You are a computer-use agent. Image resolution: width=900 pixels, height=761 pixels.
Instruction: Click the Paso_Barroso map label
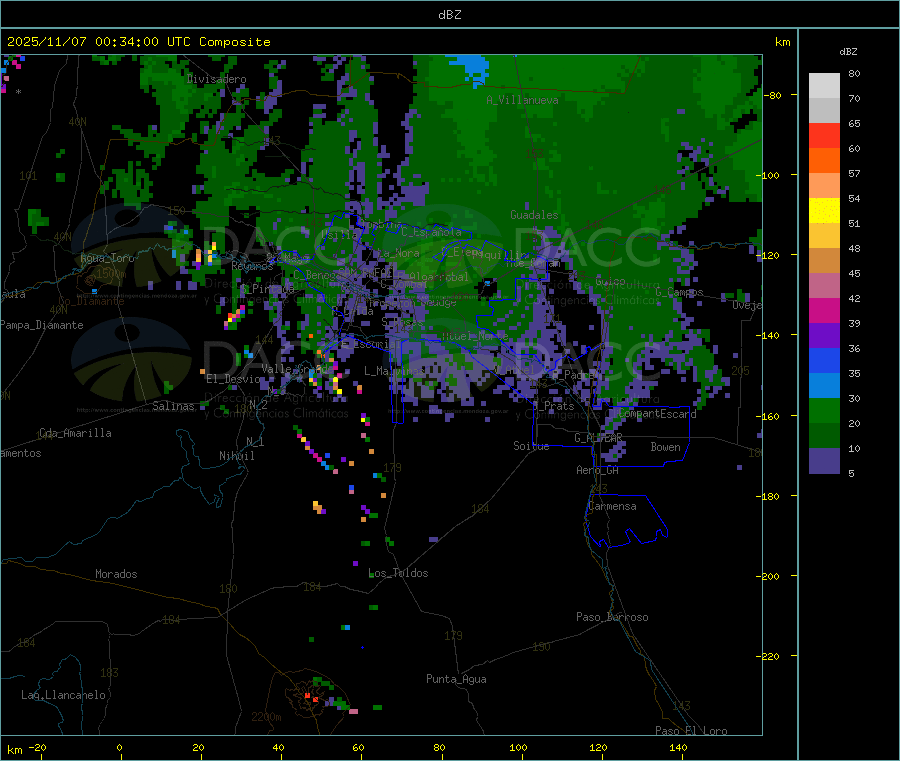pos(612,617)
